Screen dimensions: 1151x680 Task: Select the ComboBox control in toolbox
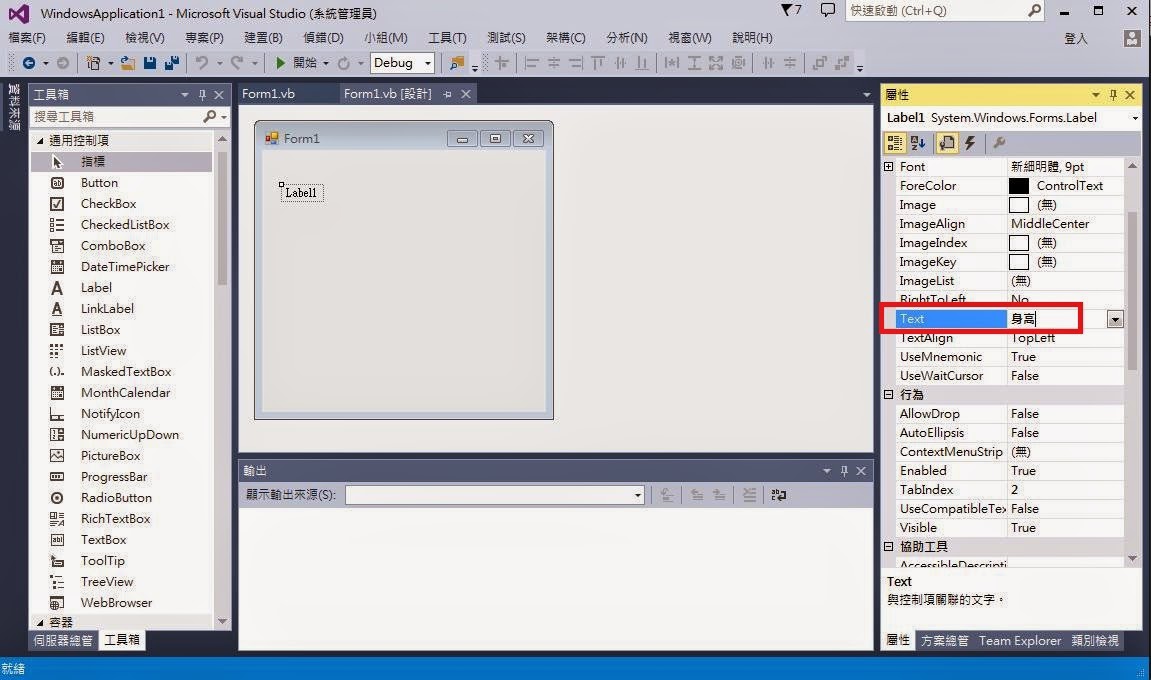[112, 246]
